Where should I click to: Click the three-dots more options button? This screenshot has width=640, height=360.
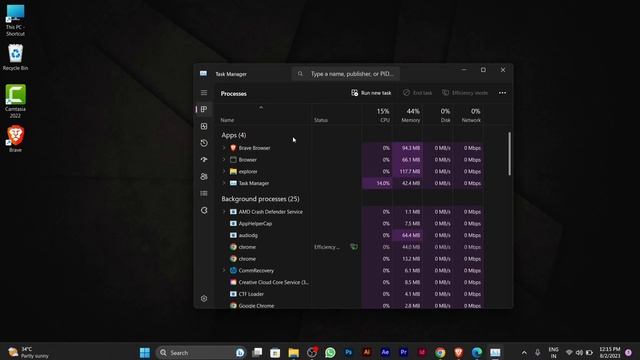(502, 93)
